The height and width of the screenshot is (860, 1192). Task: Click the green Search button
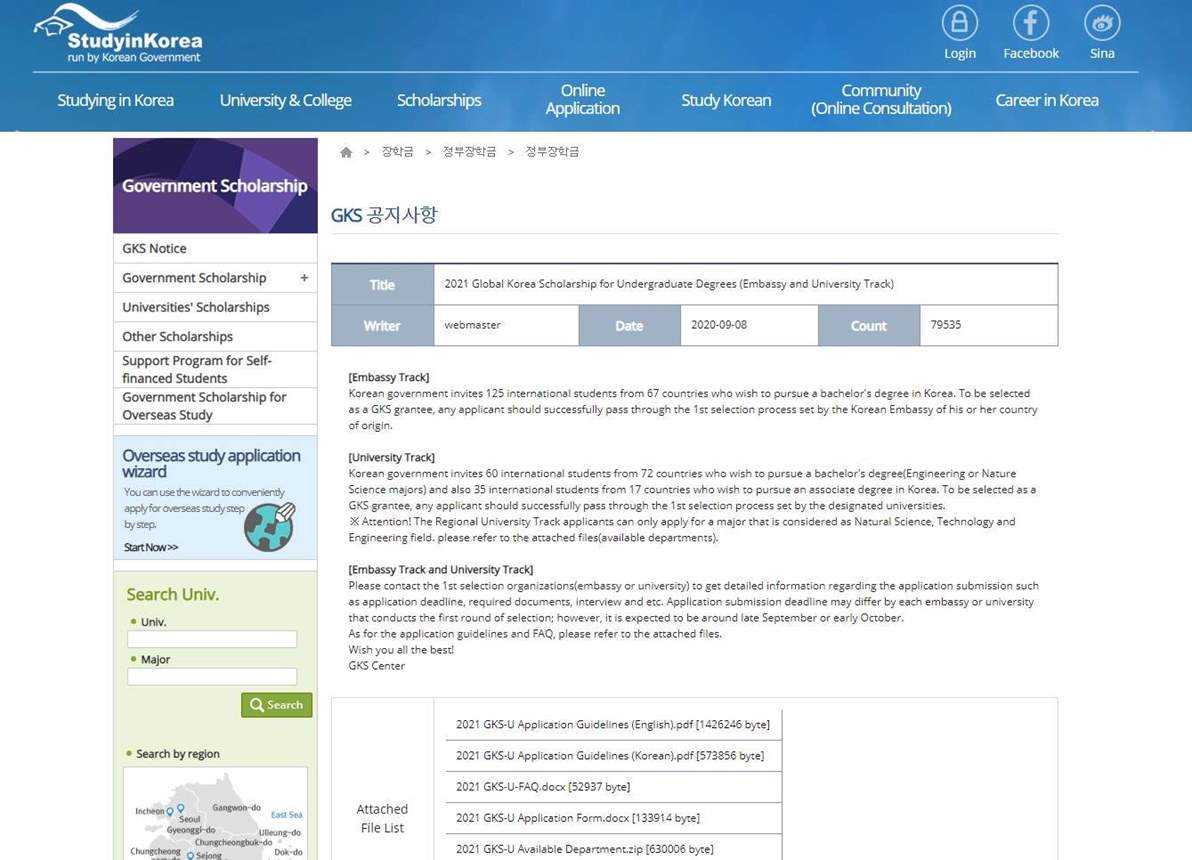(x=276, y=705)
